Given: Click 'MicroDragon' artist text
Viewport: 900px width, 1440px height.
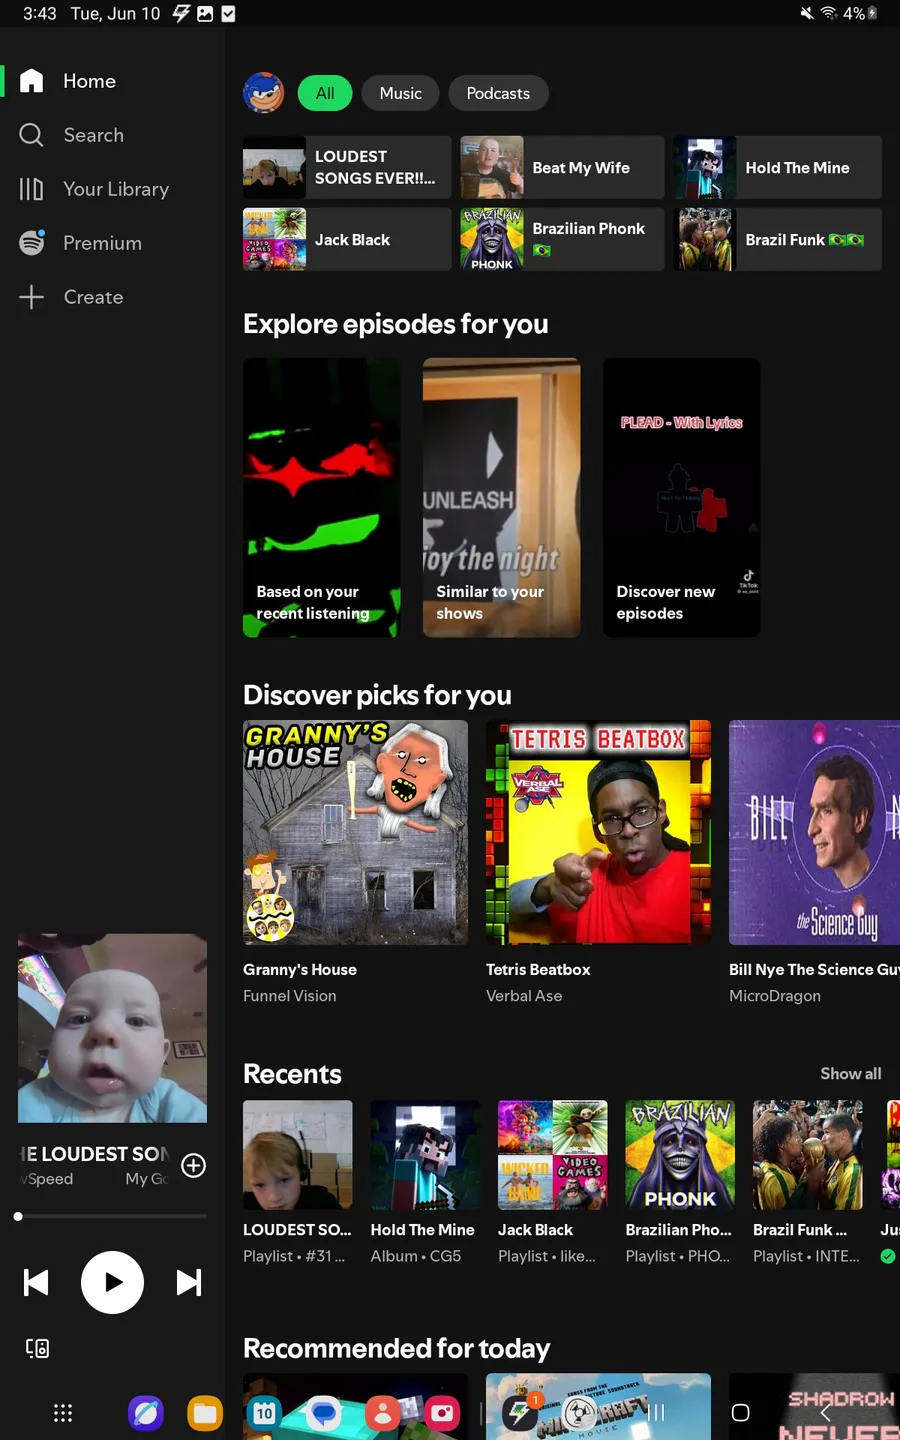Looking at the screenshot, I should (775, 996).
